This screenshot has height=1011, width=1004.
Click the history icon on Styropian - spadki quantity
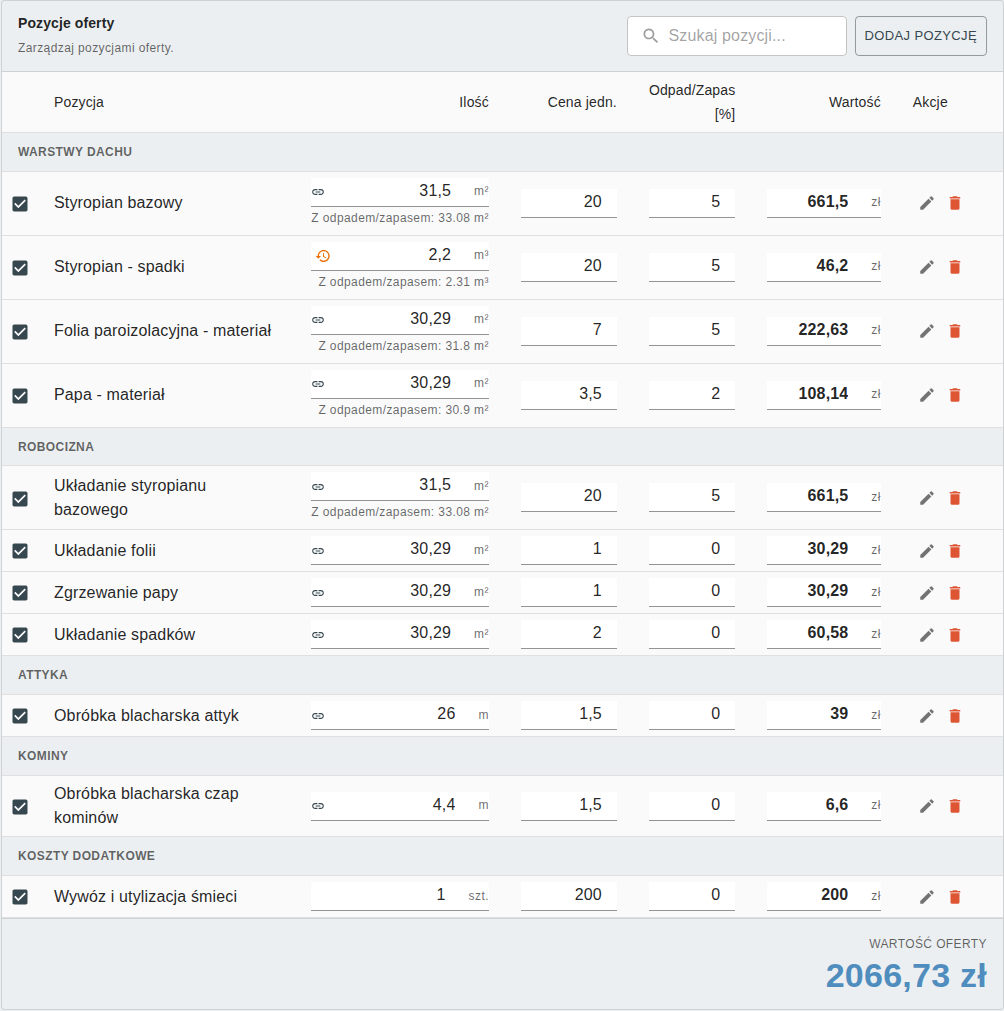click(x=323, y=256)
